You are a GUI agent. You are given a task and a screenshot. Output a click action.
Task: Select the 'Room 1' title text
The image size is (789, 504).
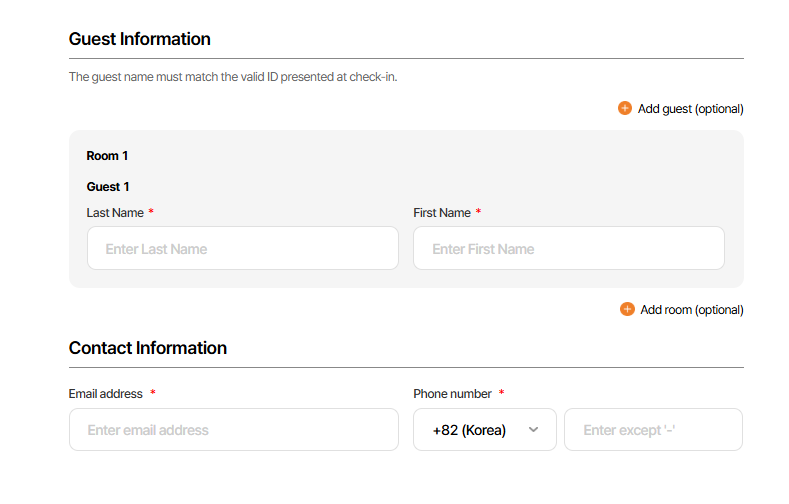pos(107,156)
